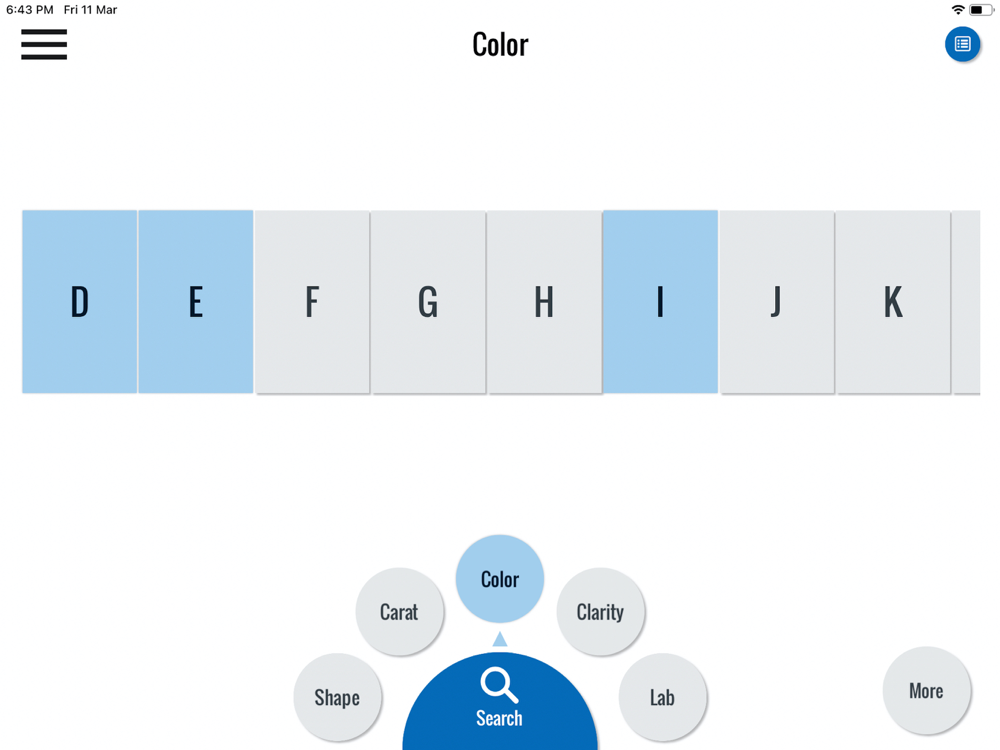1000x750 pixels.
Task: Tap the partially visible next color card
Action: pyautogui.click(x=967, y=301)
